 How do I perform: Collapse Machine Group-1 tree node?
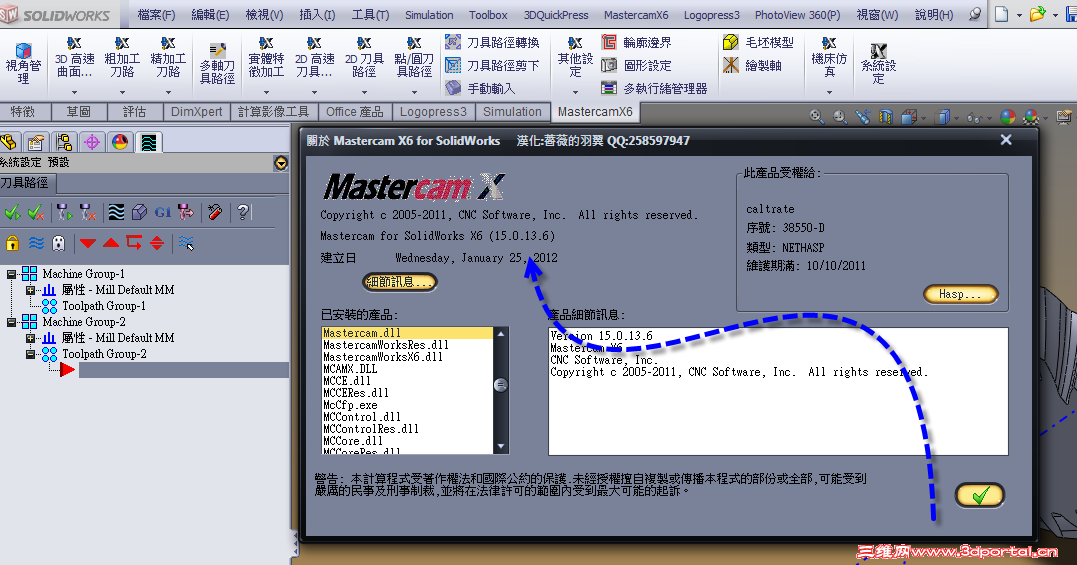pos(12,274)
